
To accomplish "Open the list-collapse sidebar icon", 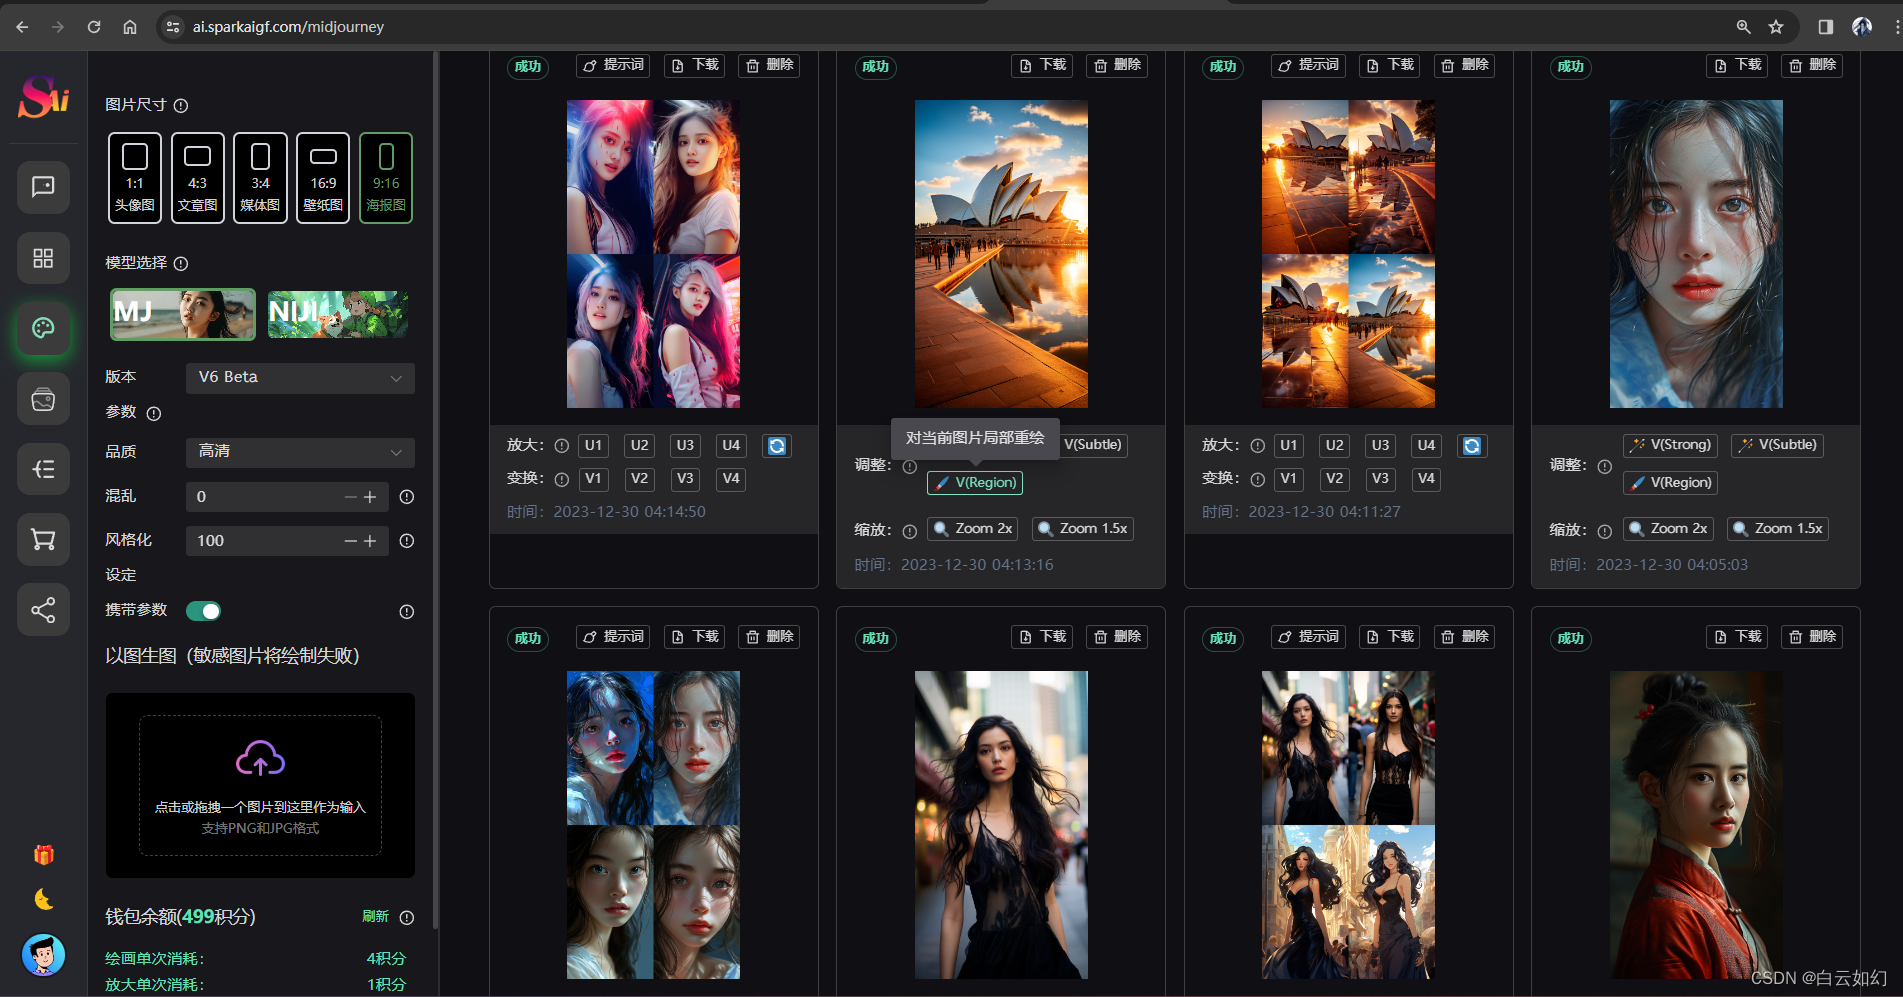I will [x=43, y=469].
